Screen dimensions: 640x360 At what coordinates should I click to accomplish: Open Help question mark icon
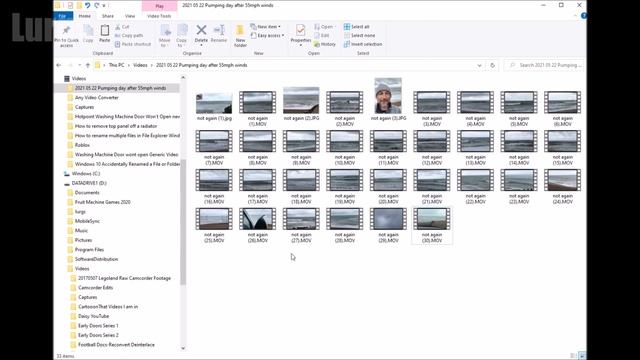click(x=584, y=16)
